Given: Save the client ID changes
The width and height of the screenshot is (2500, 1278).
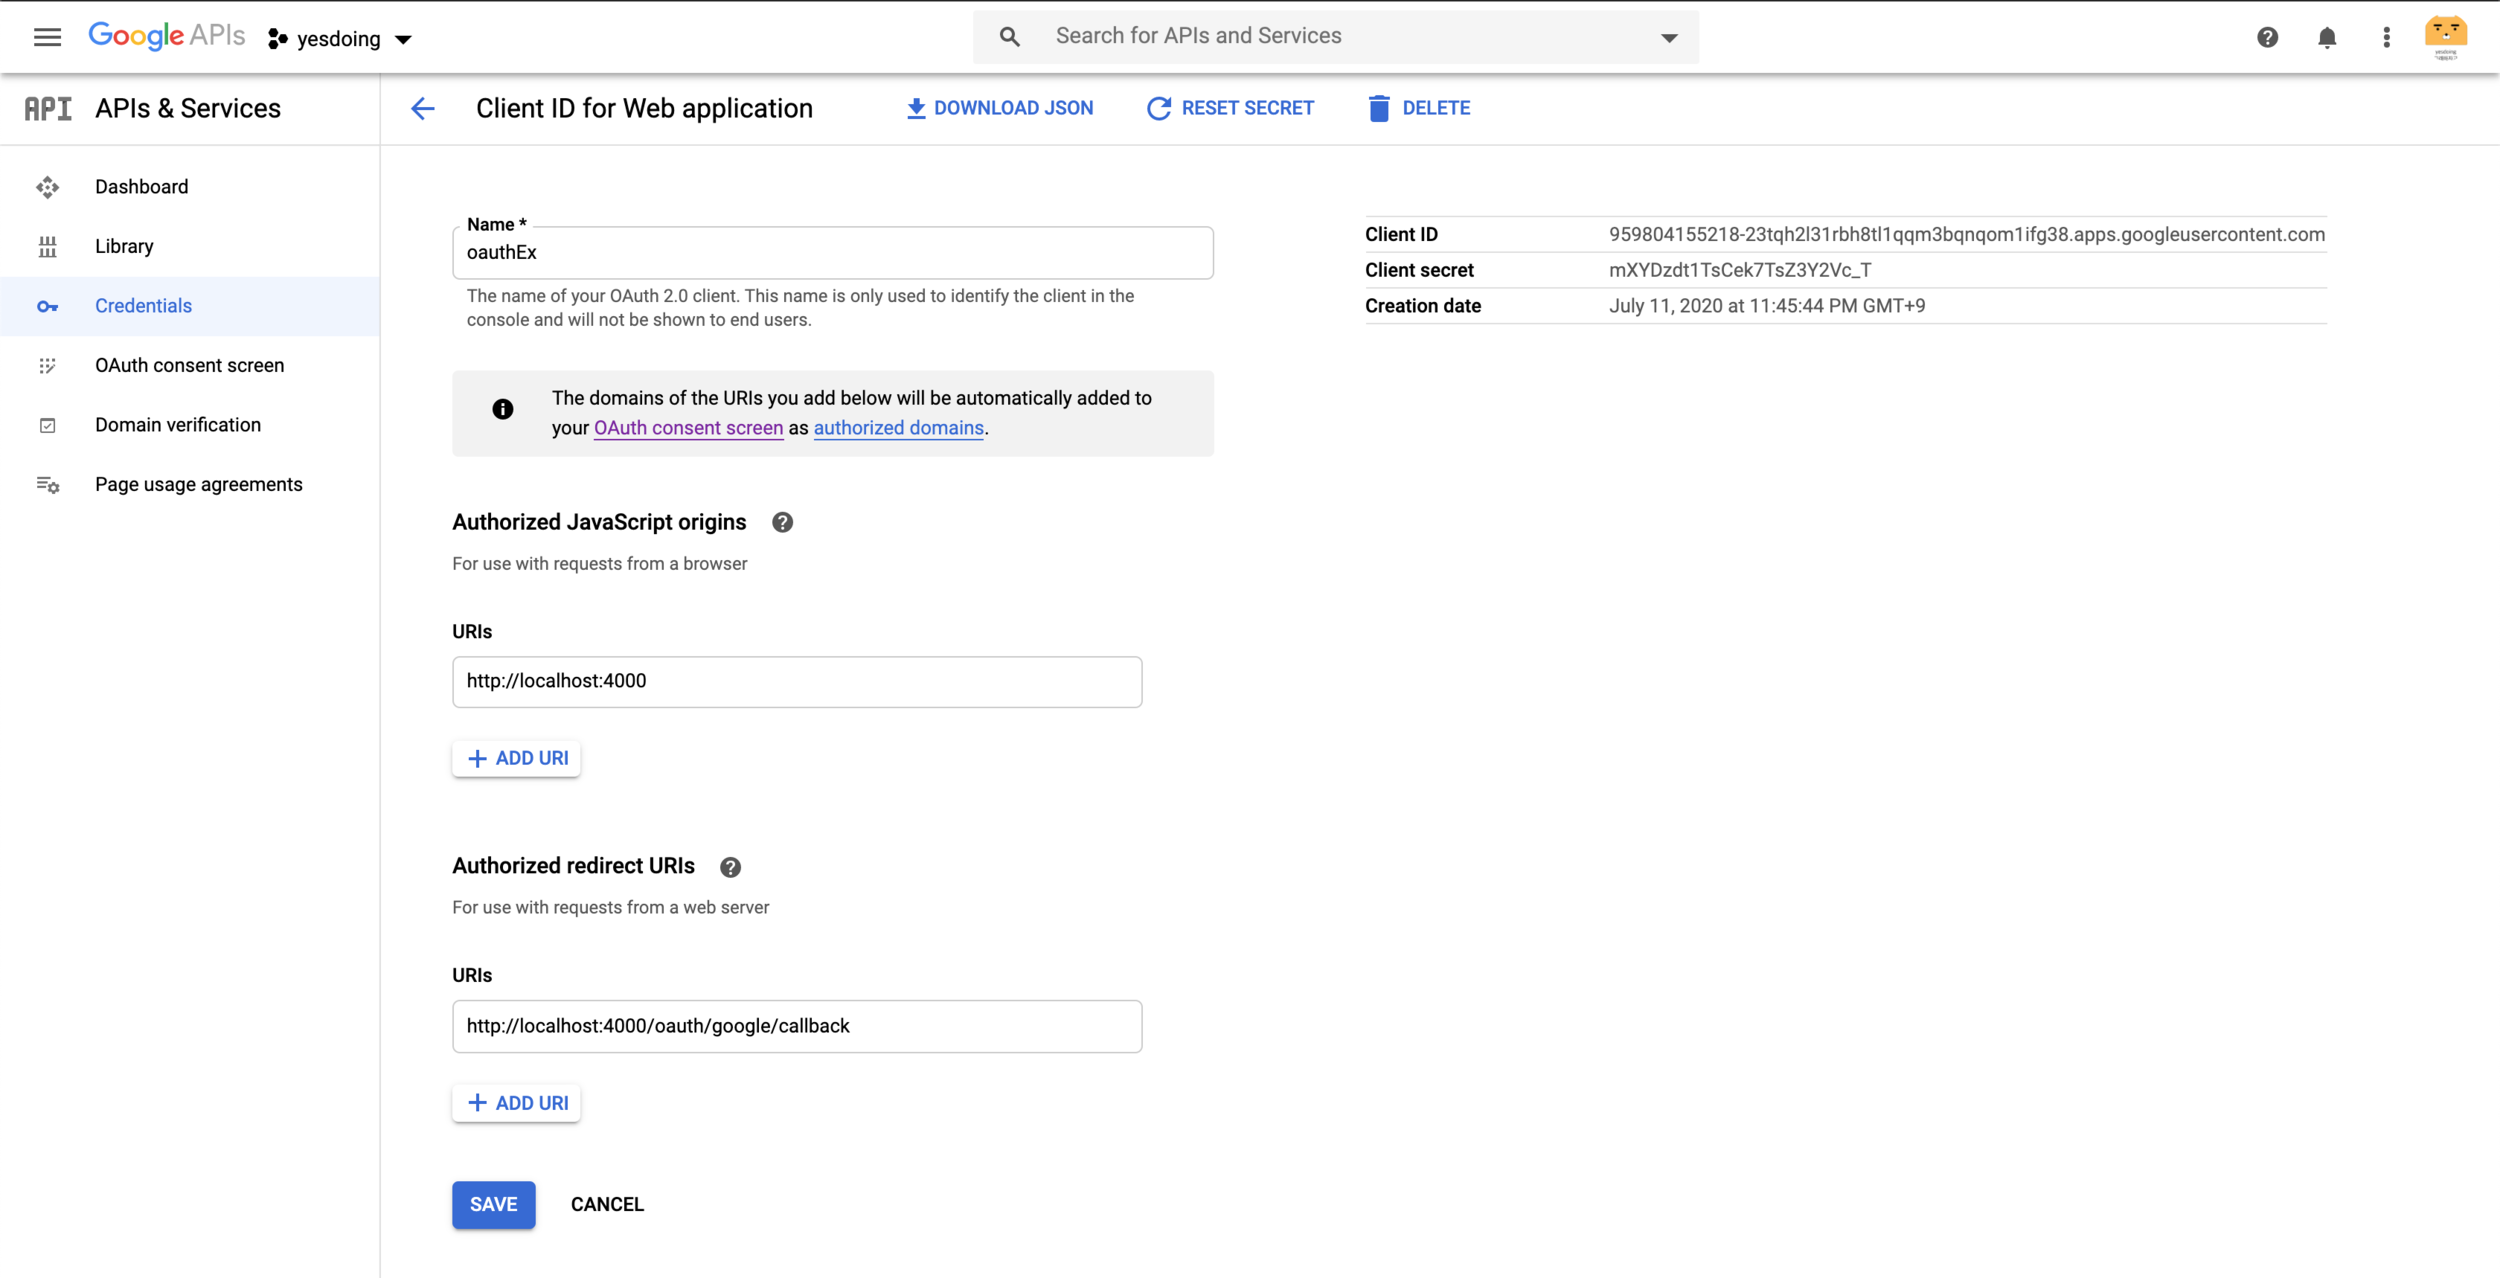Looking at the screenshot, I should pyautogui.click(x=493, y=1204).
